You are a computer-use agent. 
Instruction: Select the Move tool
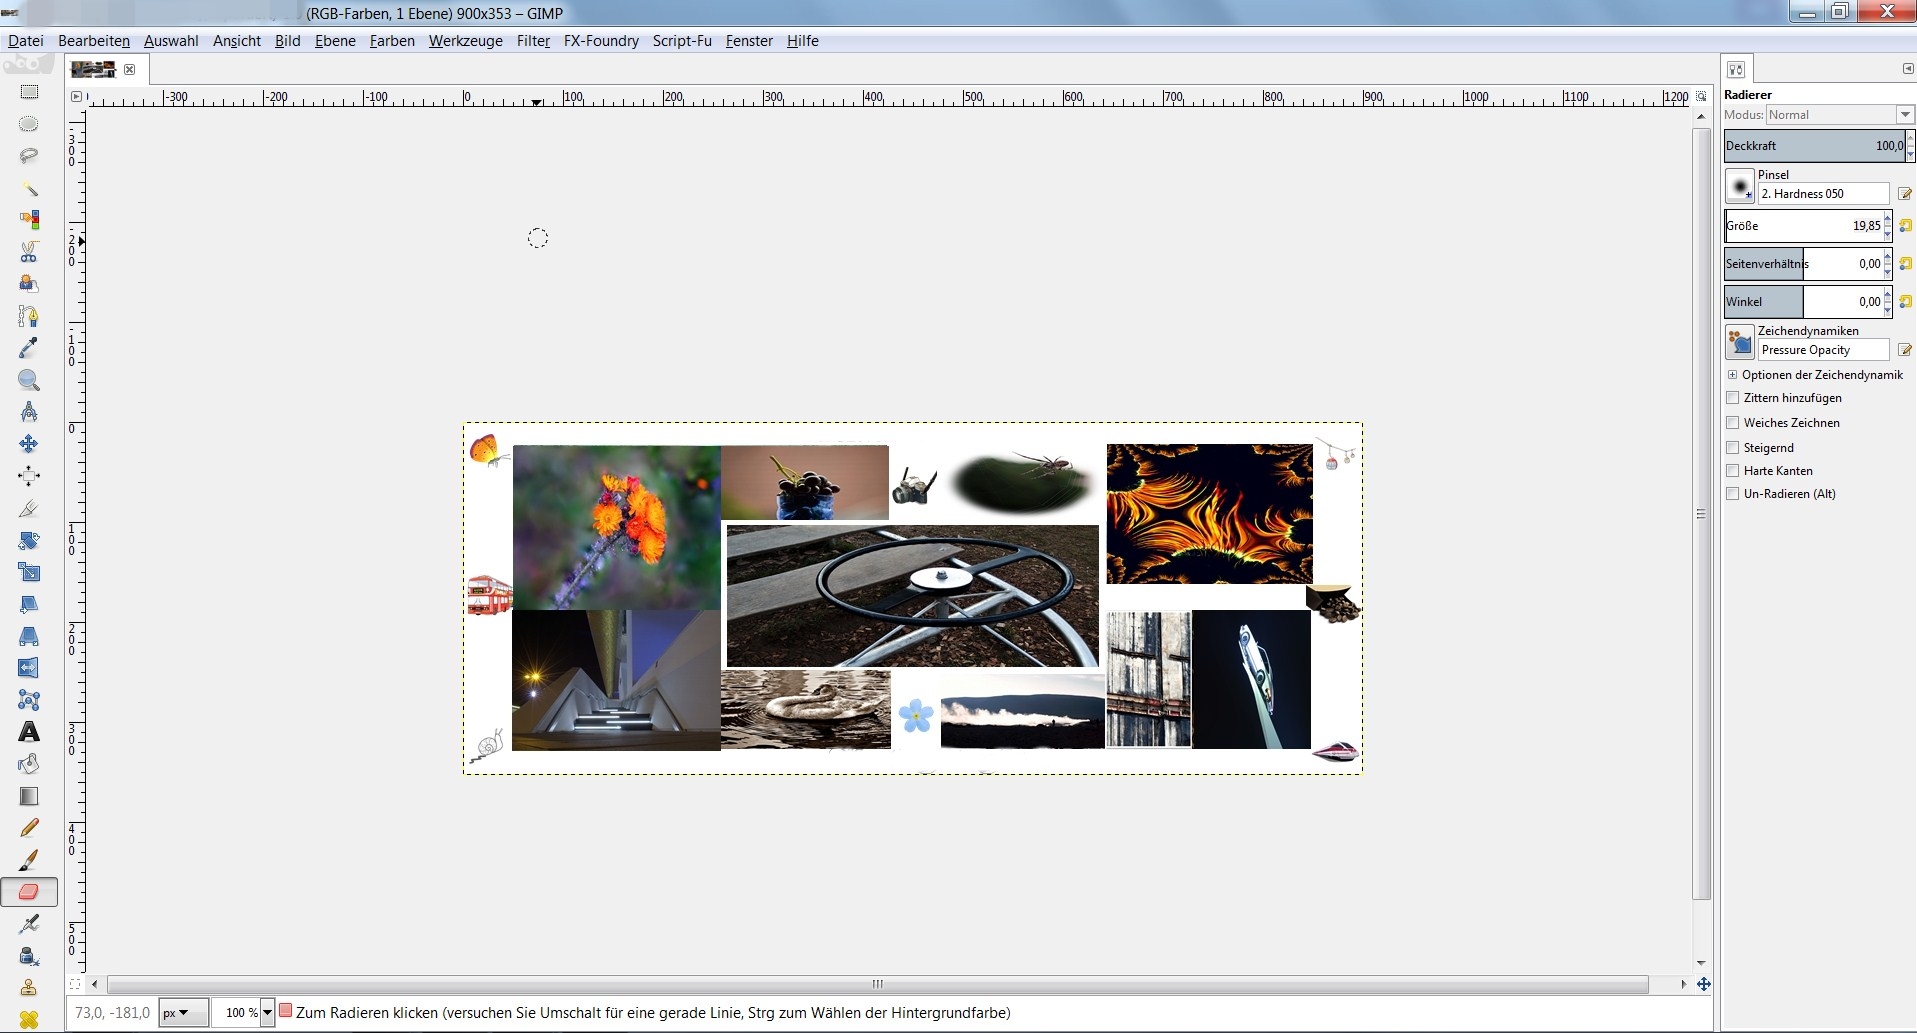tap(29, 444)
